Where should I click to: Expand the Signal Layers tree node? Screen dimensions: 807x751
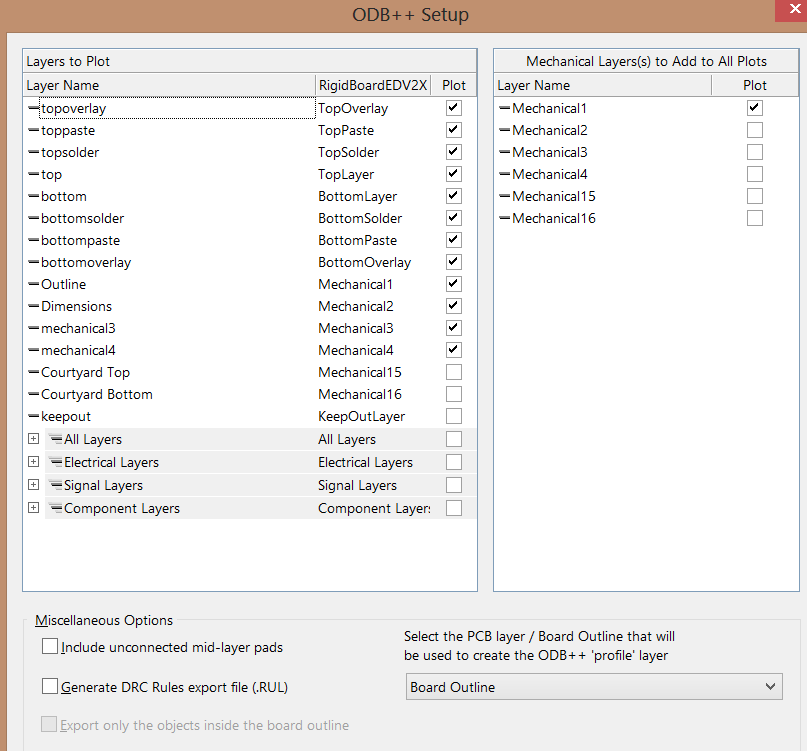[33, 485]
